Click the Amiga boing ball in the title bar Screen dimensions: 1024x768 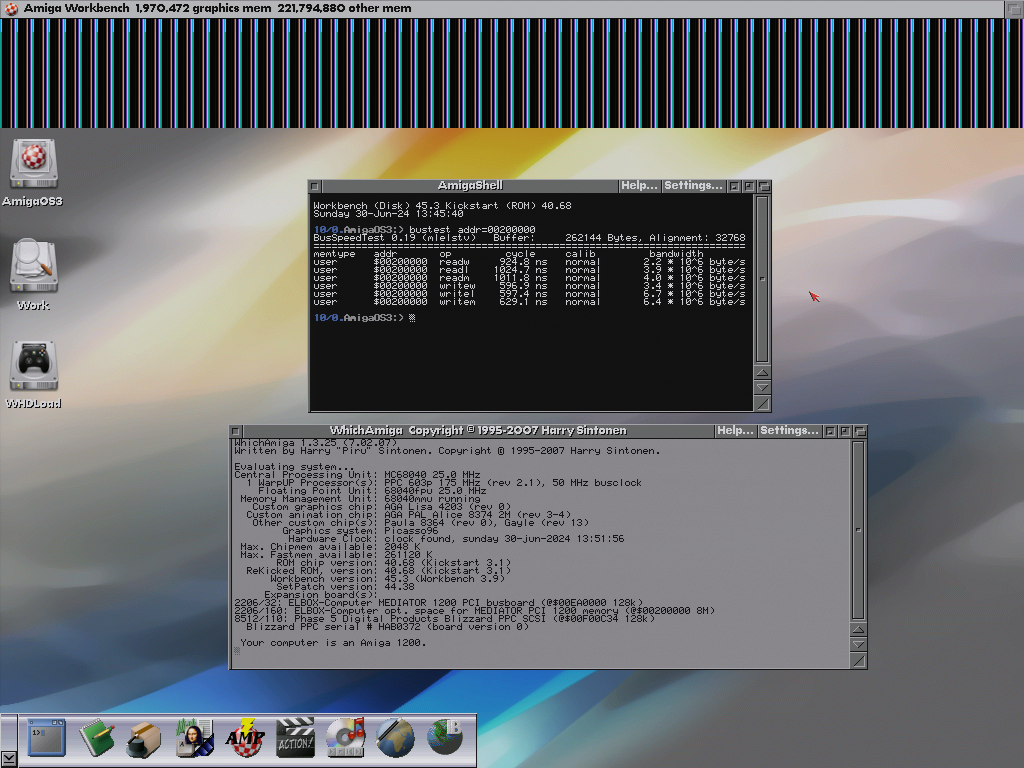point(11,8)
